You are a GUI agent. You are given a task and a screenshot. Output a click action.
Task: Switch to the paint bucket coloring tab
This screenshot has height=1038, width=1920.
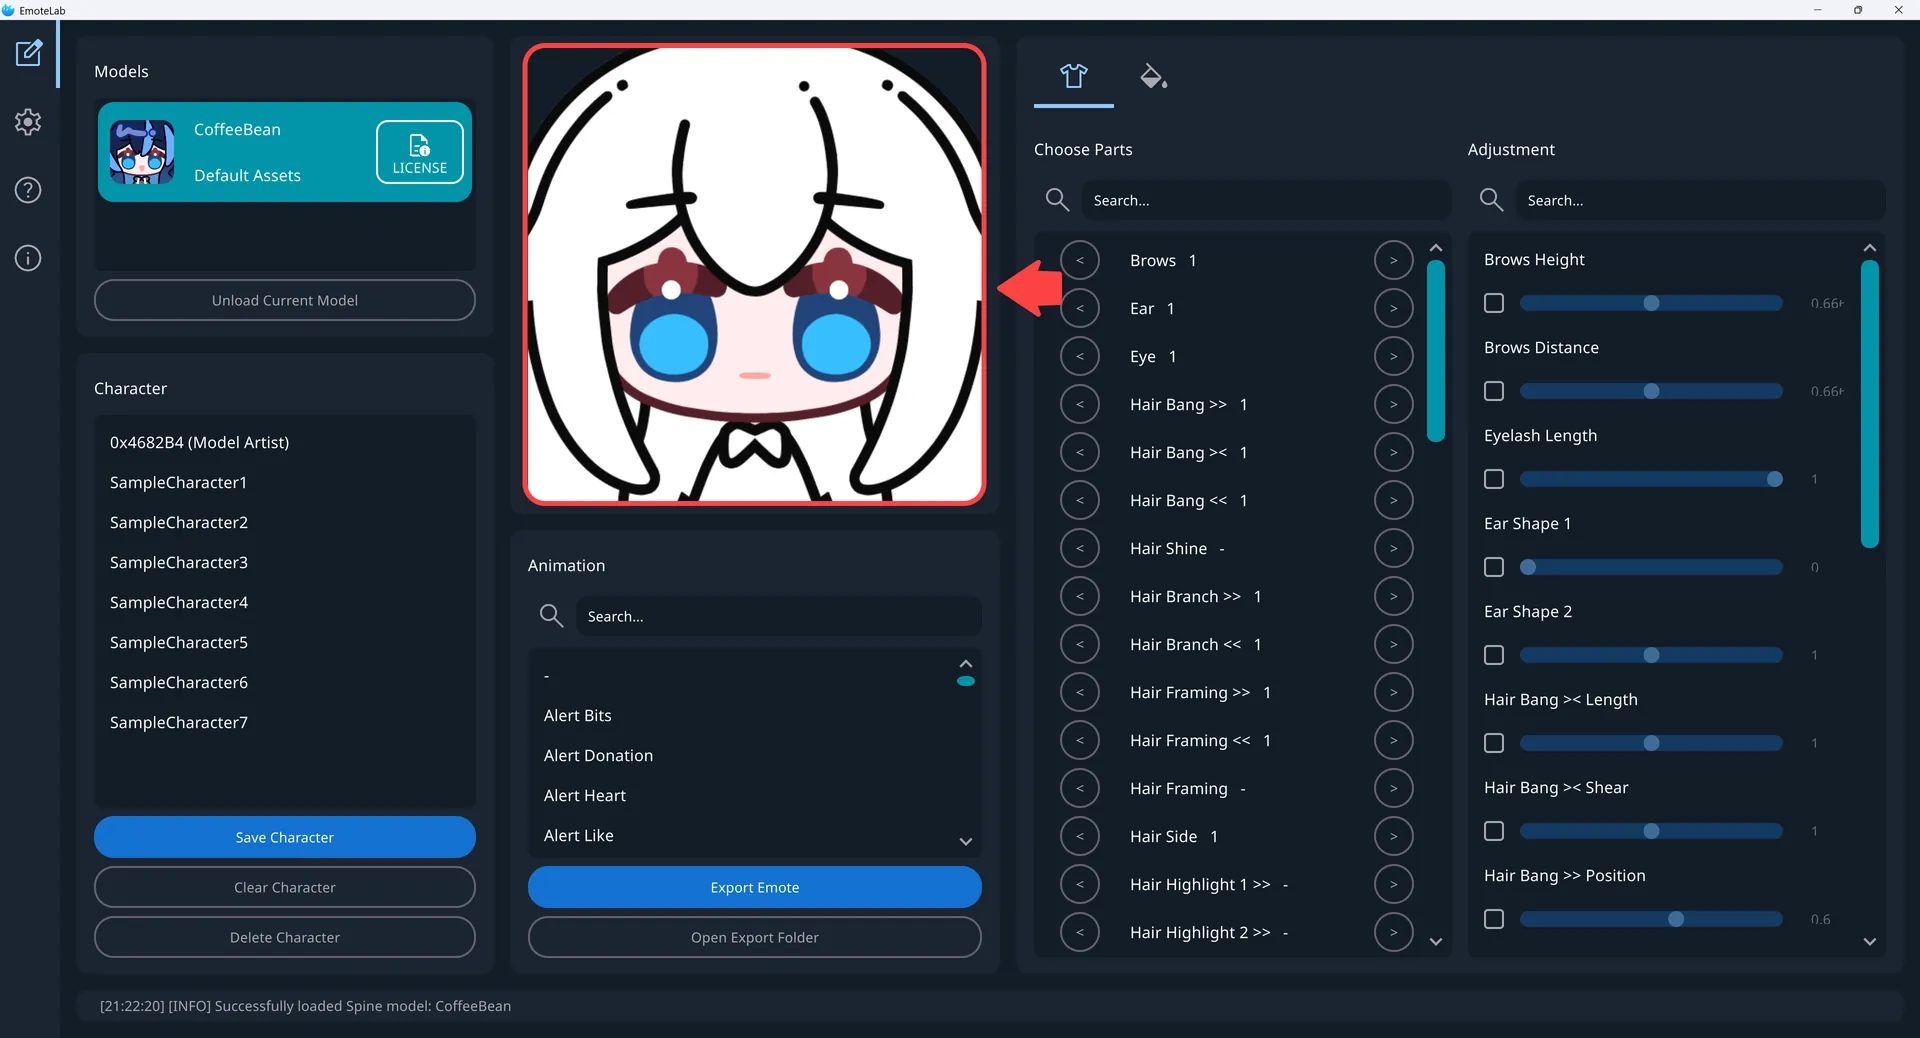pos(1152,76)
